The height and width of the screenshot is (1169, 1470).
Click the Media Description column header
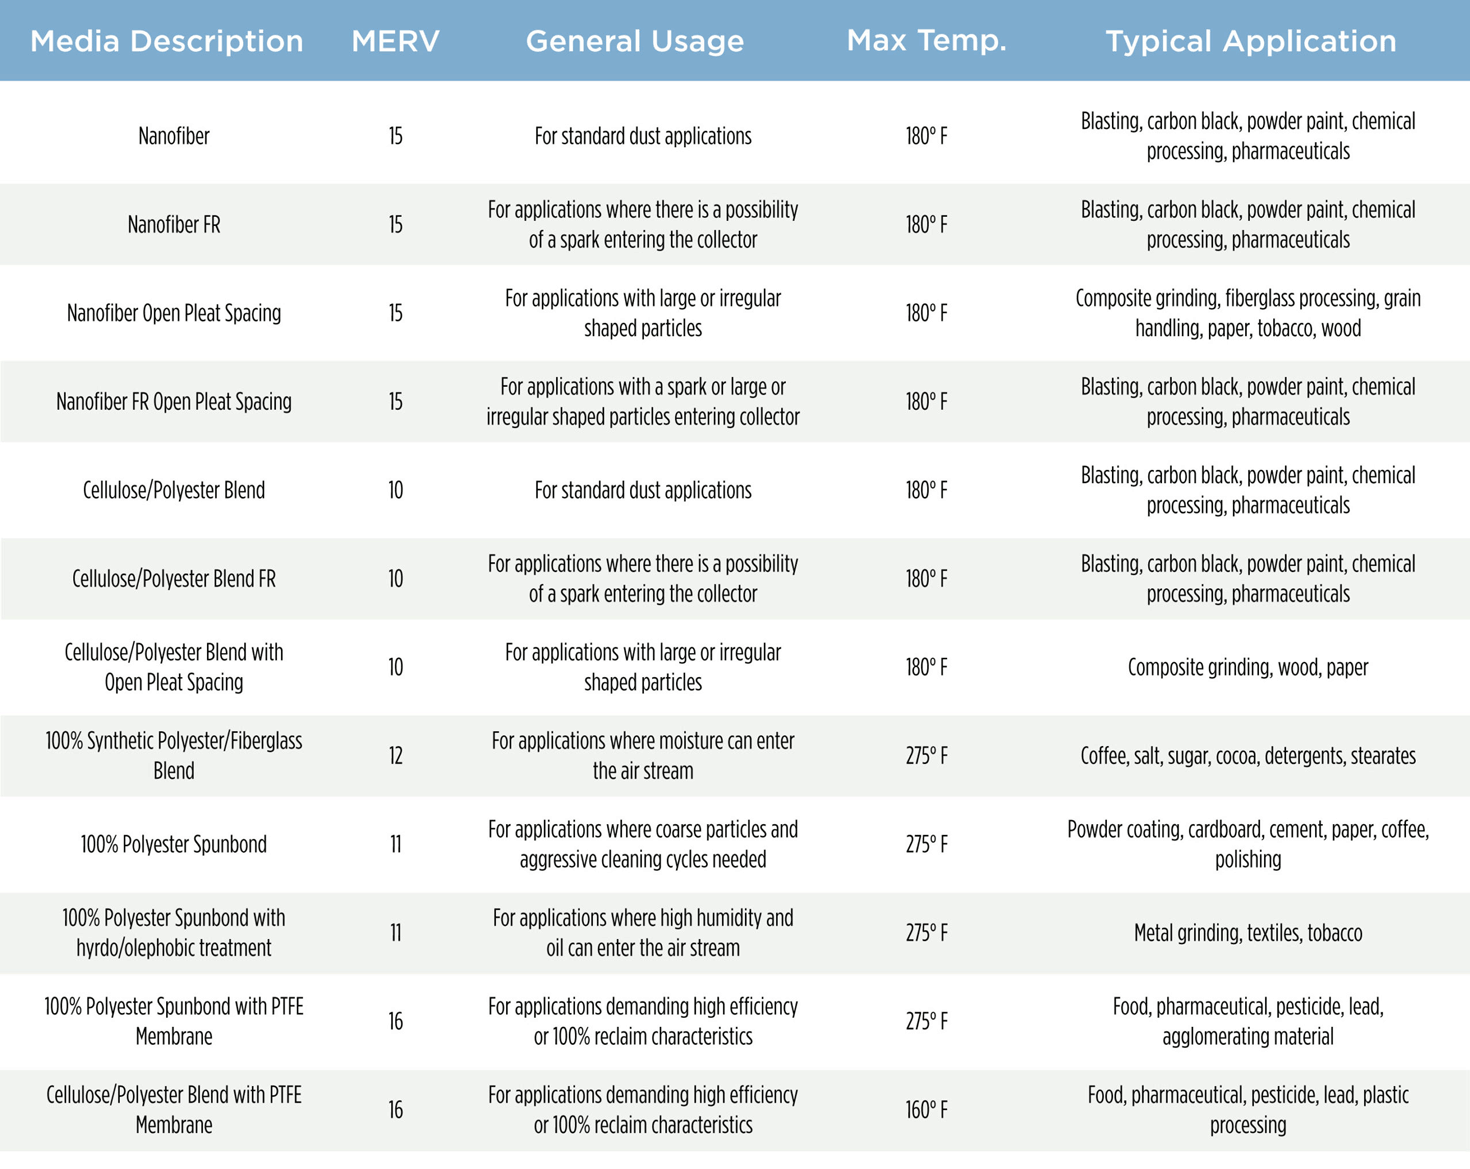click(x=167, y=41)
